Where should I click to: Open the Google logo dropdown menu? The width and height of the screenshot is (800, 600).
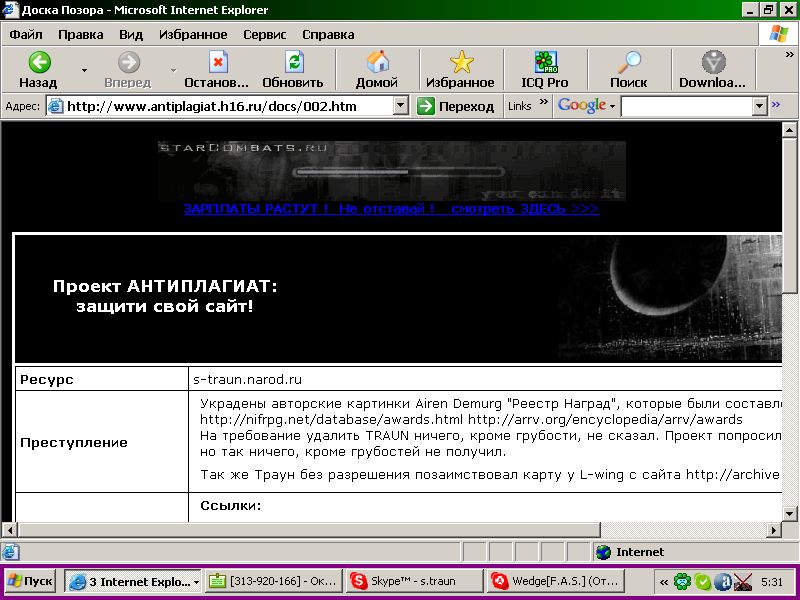click(x=612, y=107)
